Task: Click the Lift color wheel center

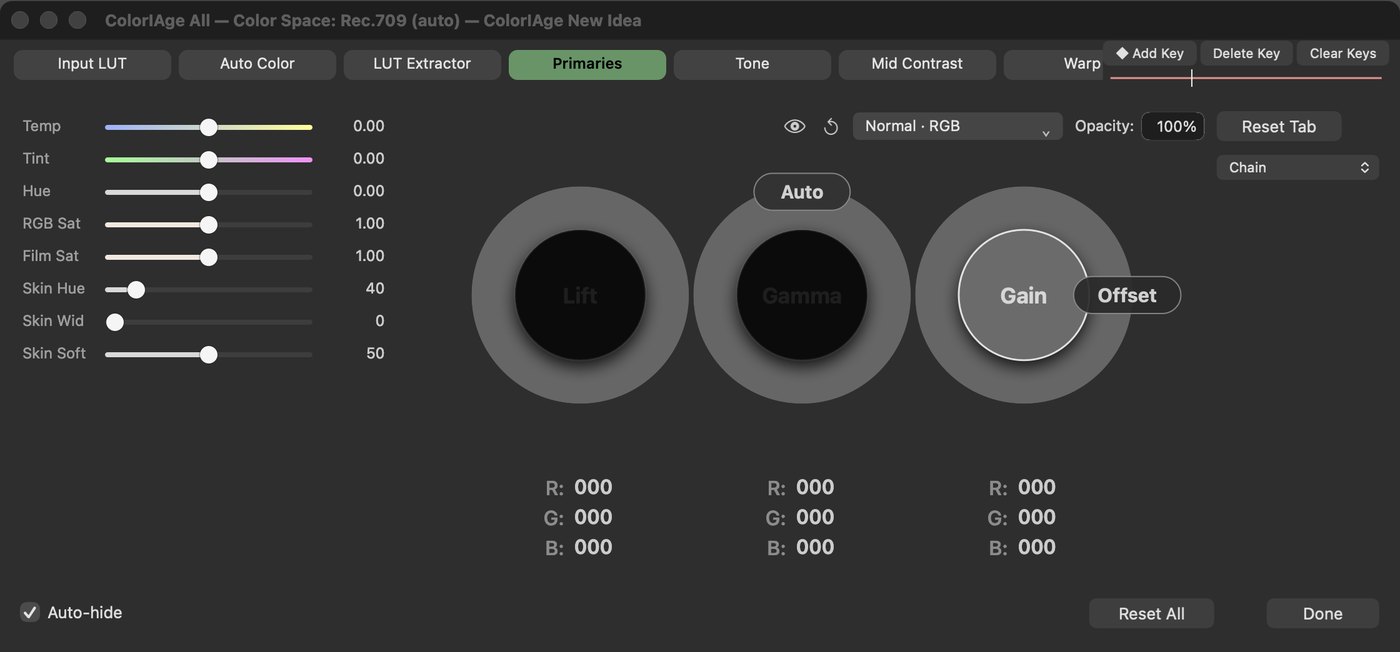Action: [x=580, y=295]
